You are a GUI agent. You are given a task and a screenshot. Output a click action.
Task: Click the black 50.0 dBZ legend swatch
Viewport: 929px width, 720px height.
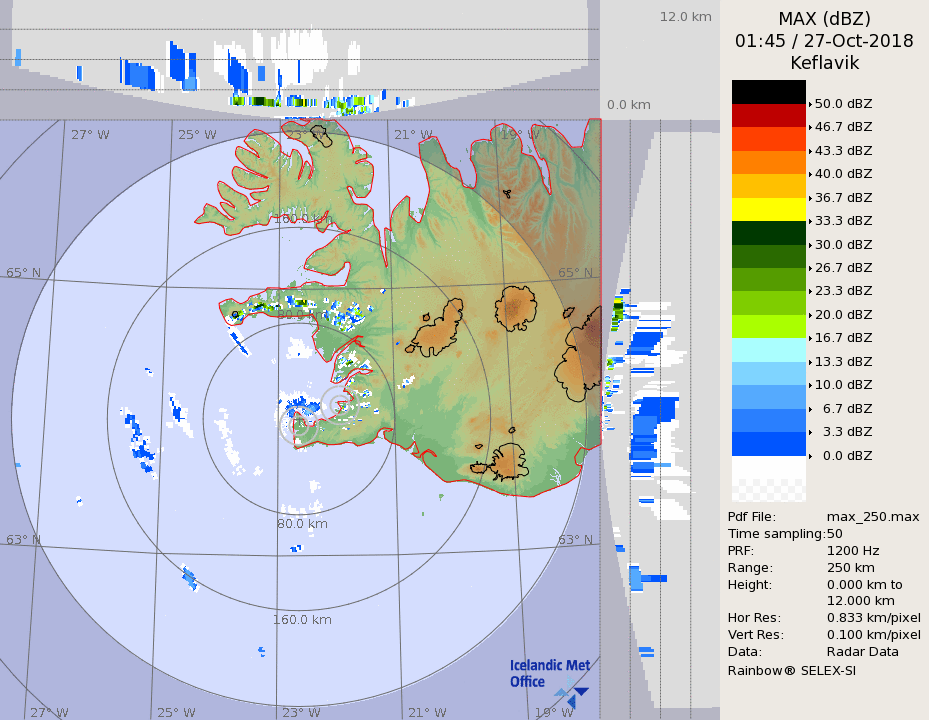click(768, 92)
